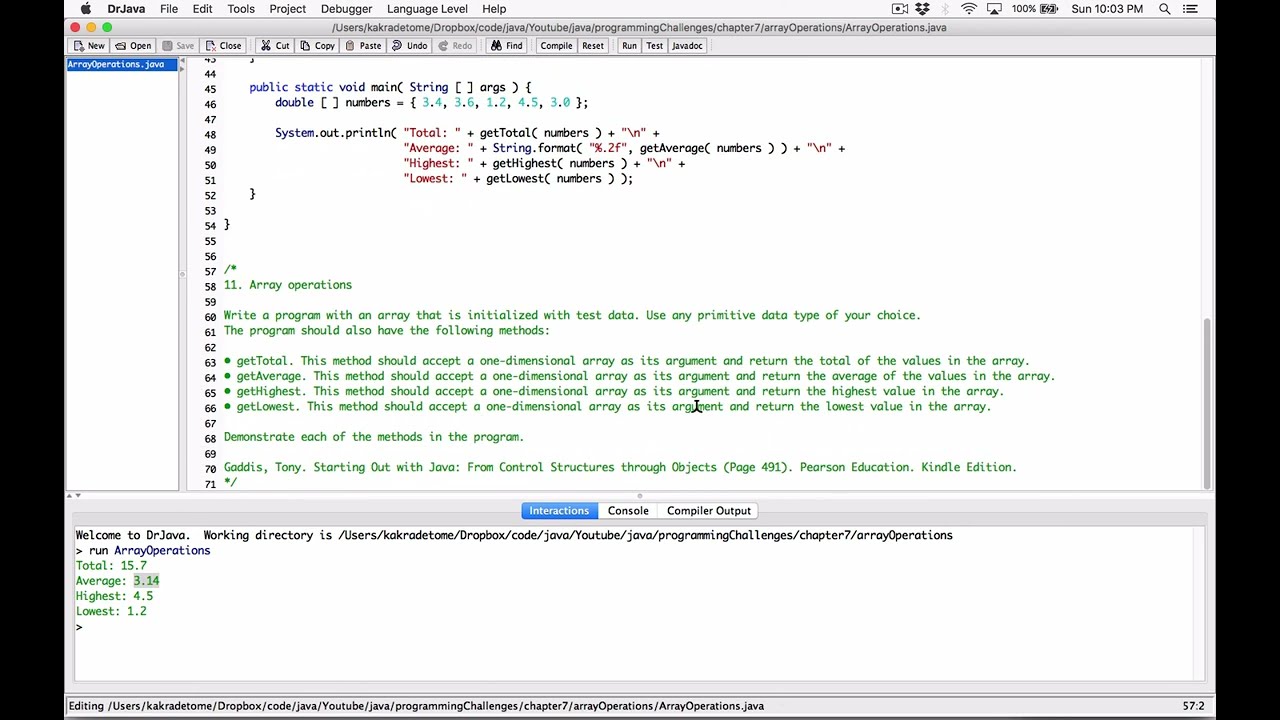Click the 'Demonstrate each of the methods' line
Viewport: 1280px width, 720px height.
pyautogui.click(x=374, y=437)
